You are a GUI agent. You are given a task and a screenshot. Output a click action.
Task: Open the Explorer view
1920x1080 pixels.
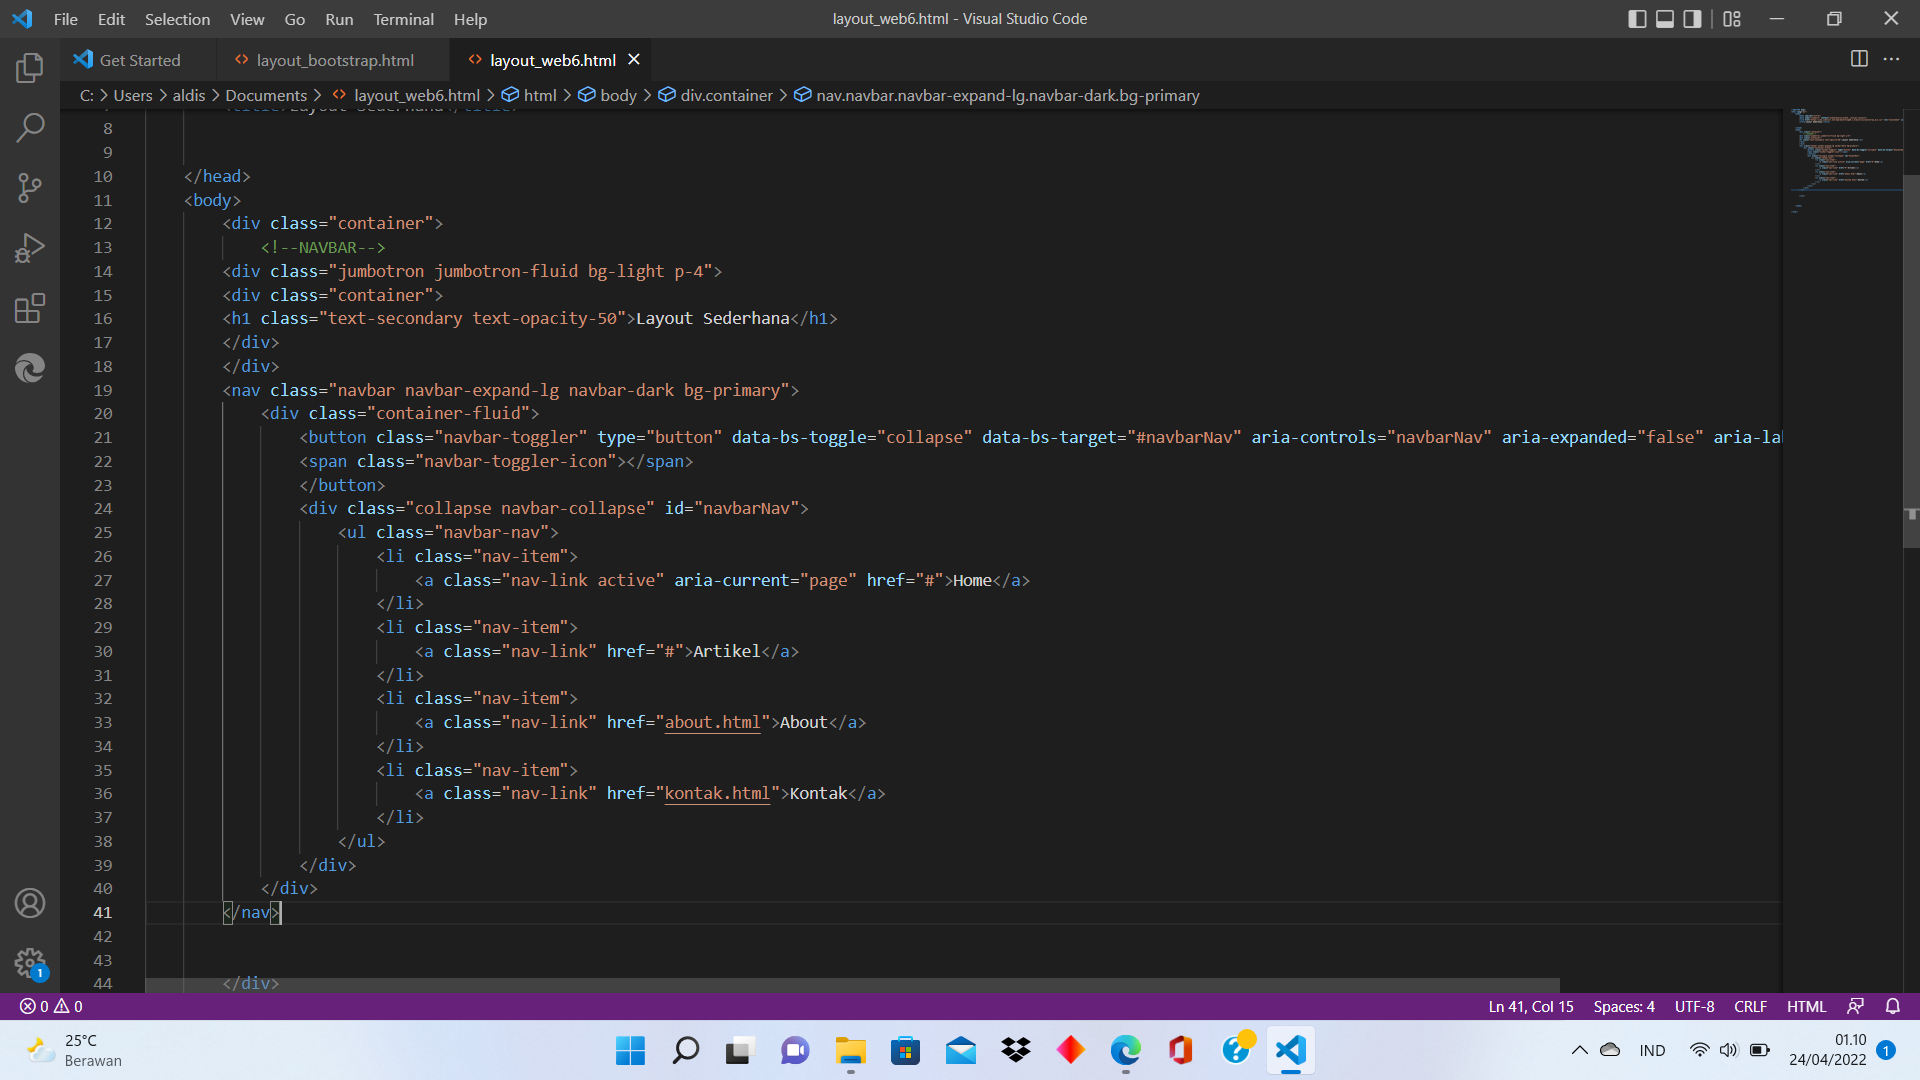pyautogui.click(x=29, y=67)
